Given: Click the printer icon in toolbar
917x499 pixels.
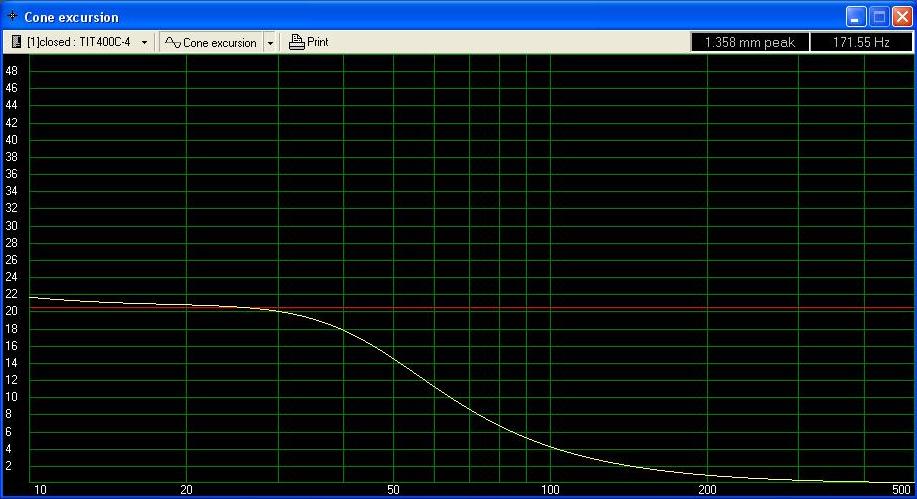Looking at the screenshot, I should [x=296, y=42].
